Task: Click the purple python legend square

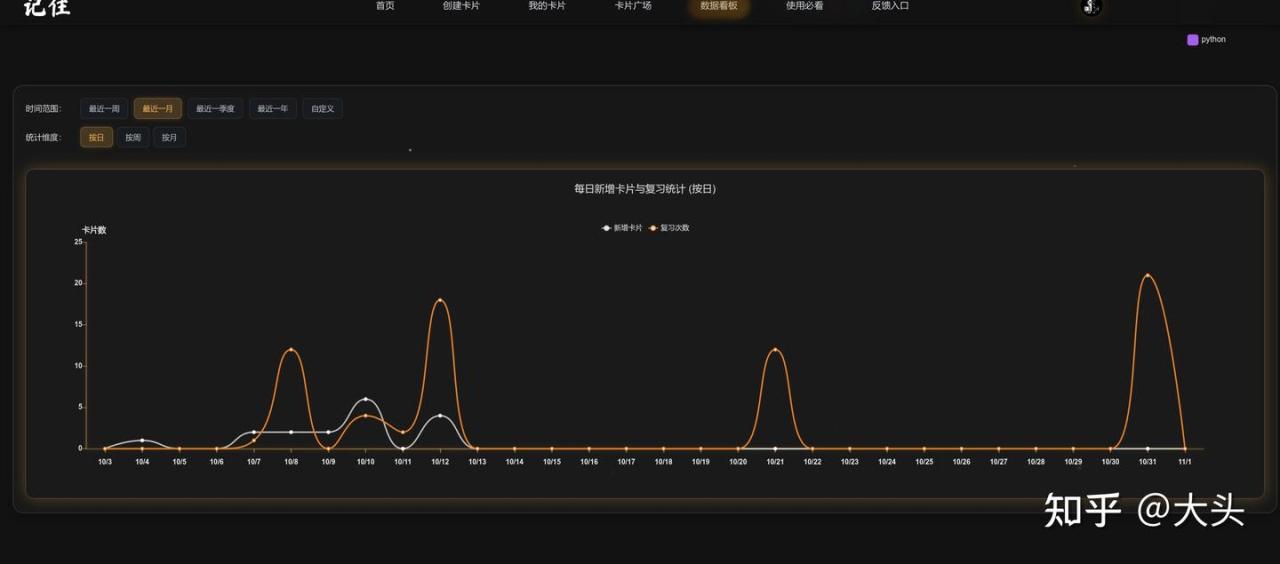Action: coord(1192,40)
